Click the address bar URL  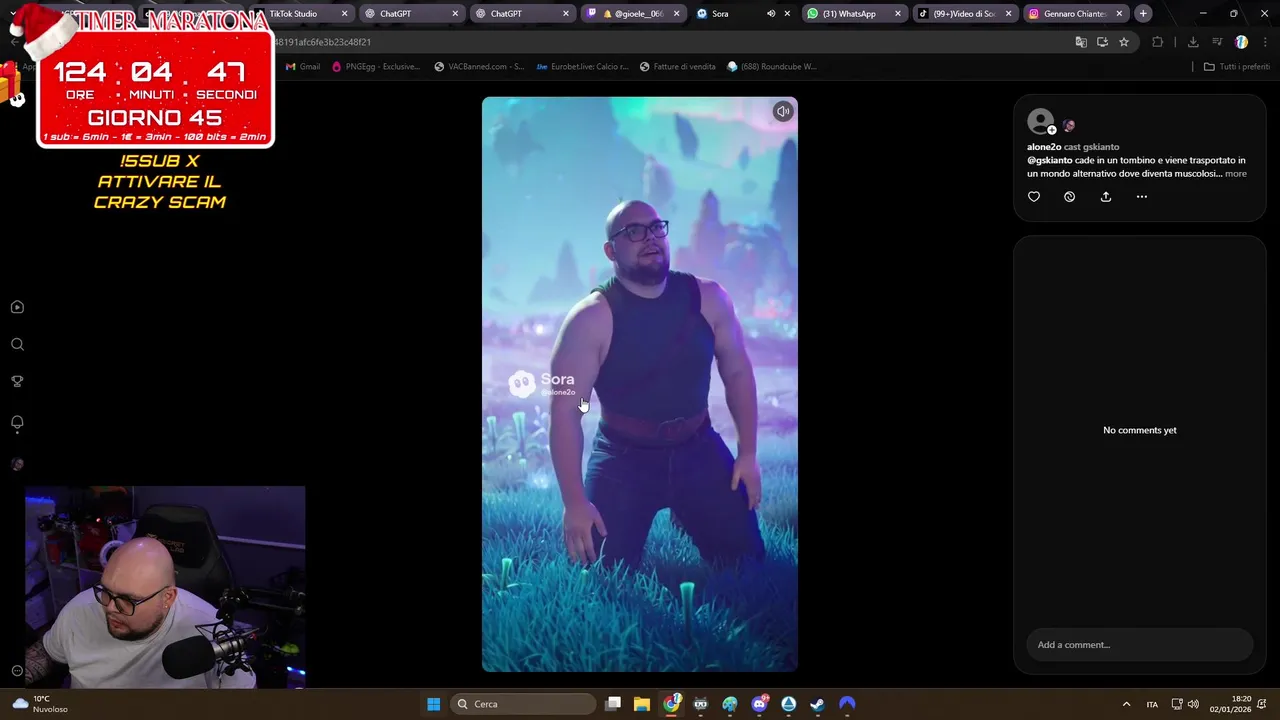coord(322,42)
